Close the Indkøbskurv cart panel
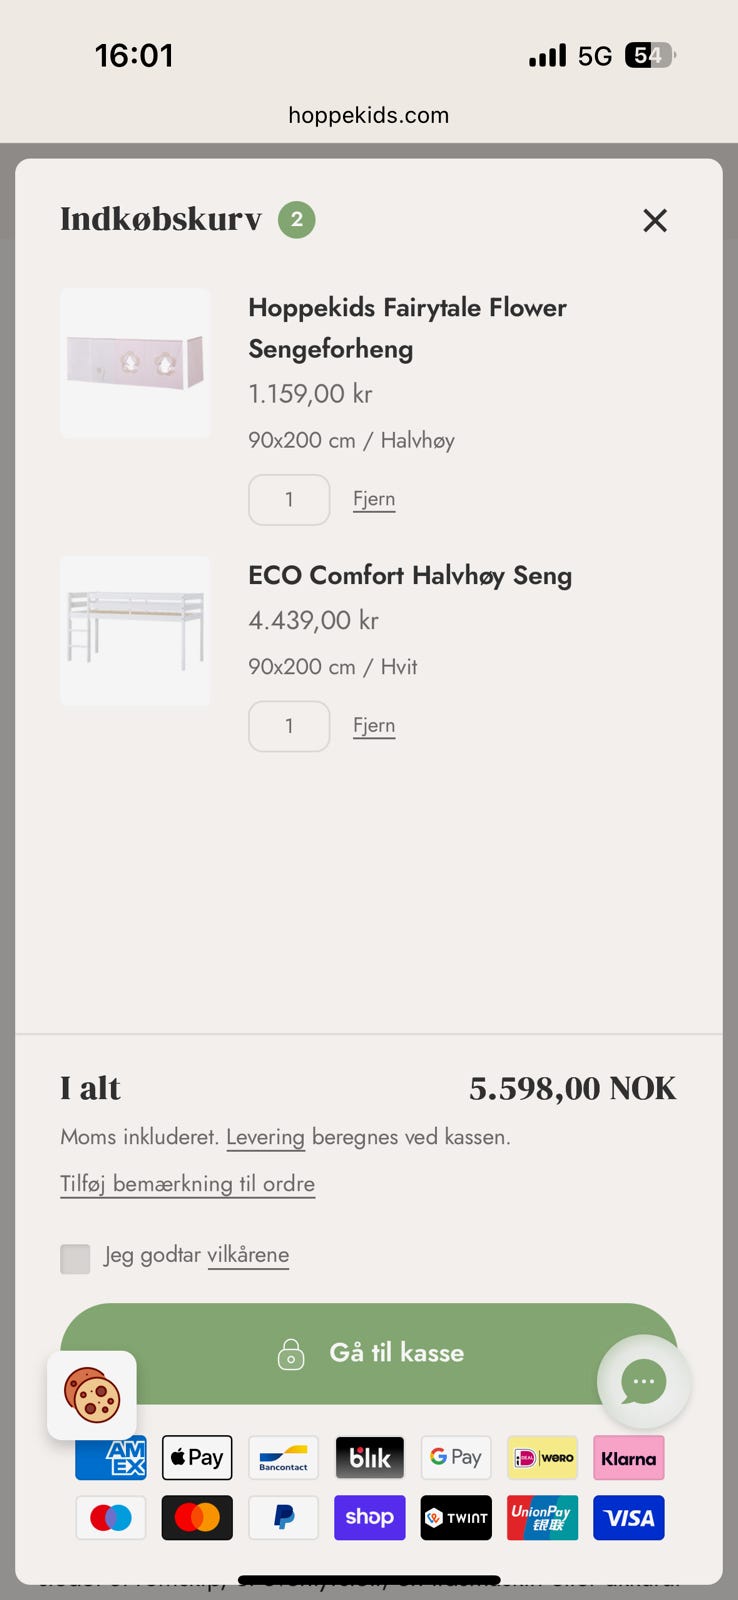The image size is (738, 1600). coord(655,220)
